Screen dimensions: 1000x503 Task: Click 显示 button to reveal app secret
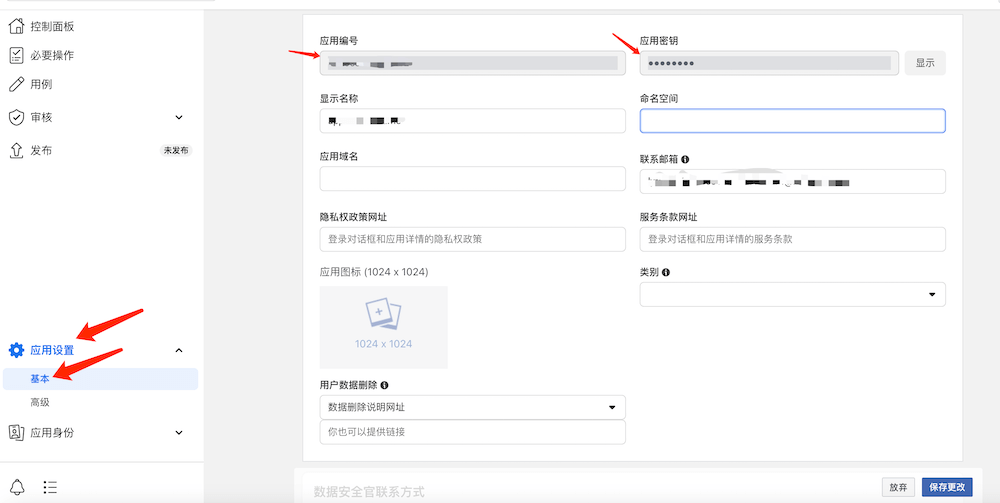point(925,63)
